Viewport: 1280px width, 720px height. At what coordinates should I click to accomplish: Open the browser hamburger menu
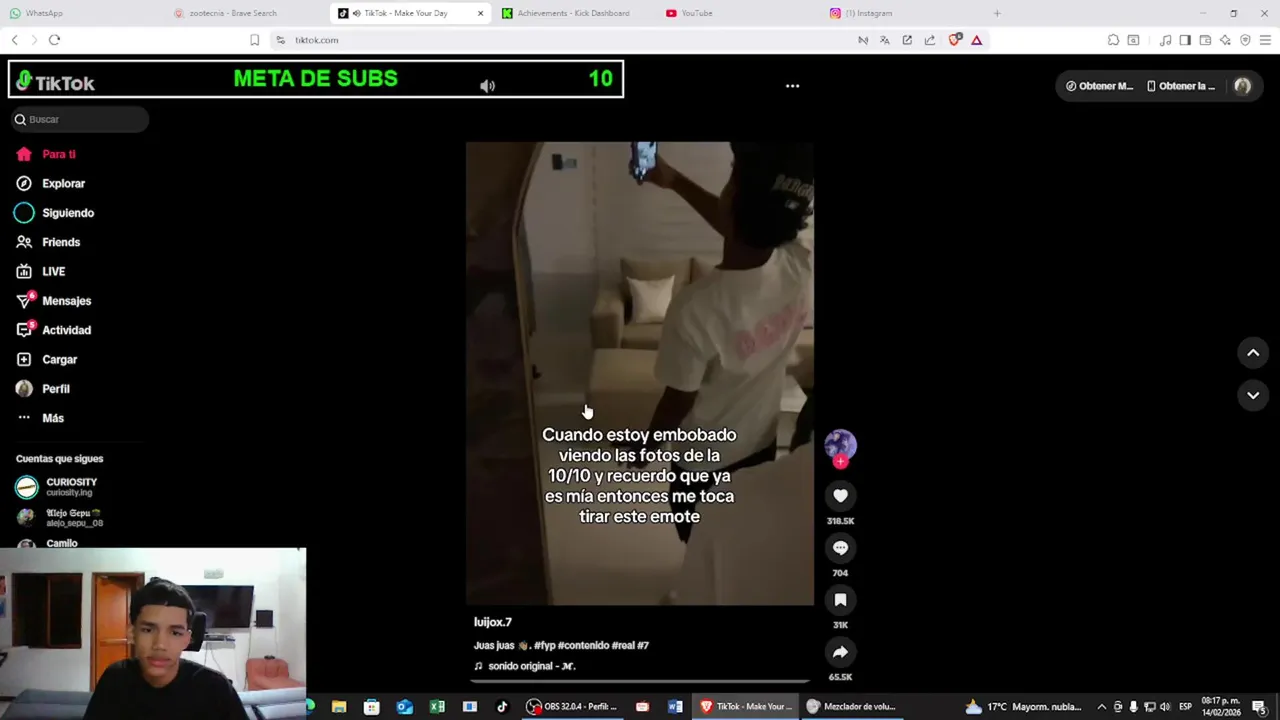click(x=1265, y=40)
